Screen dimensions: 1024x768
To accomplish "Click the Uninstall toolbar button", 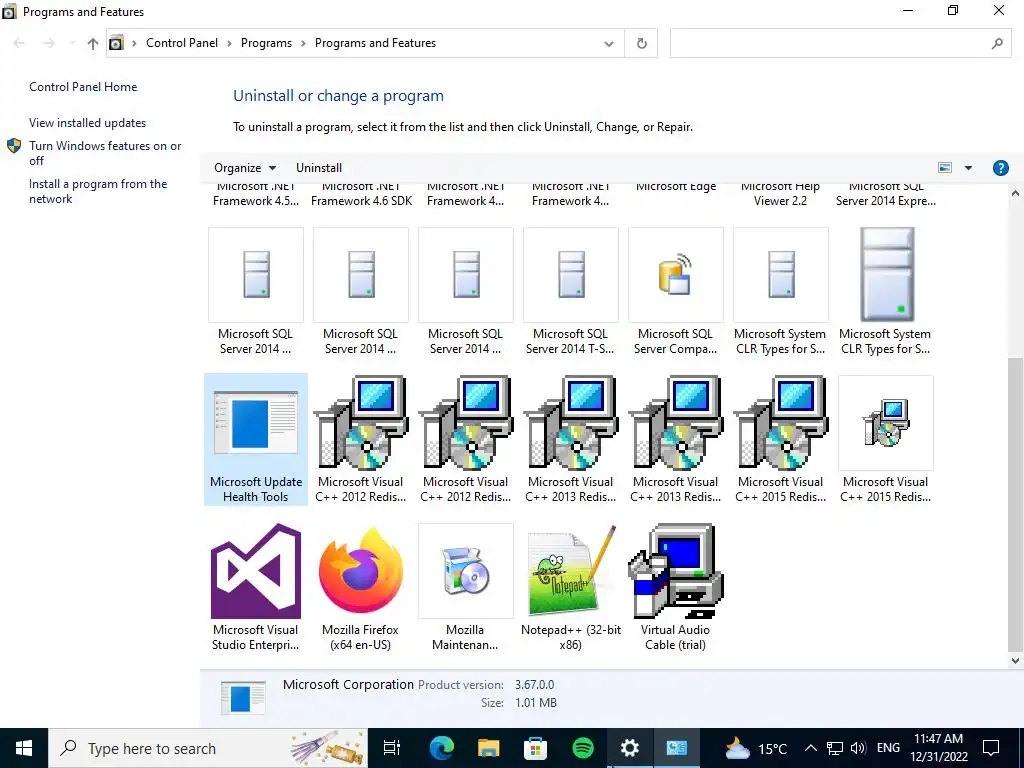I will tap(319, 168).
